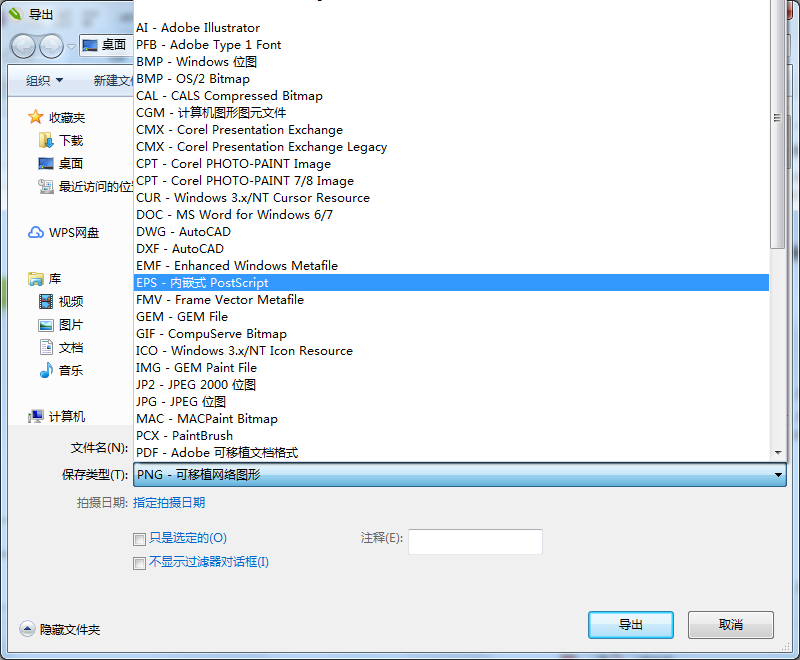Image resolution: width=800 pixels, height=660 pixels.
Task: Open the 组织 dropdown menu
Action: [x=44, y=81]
